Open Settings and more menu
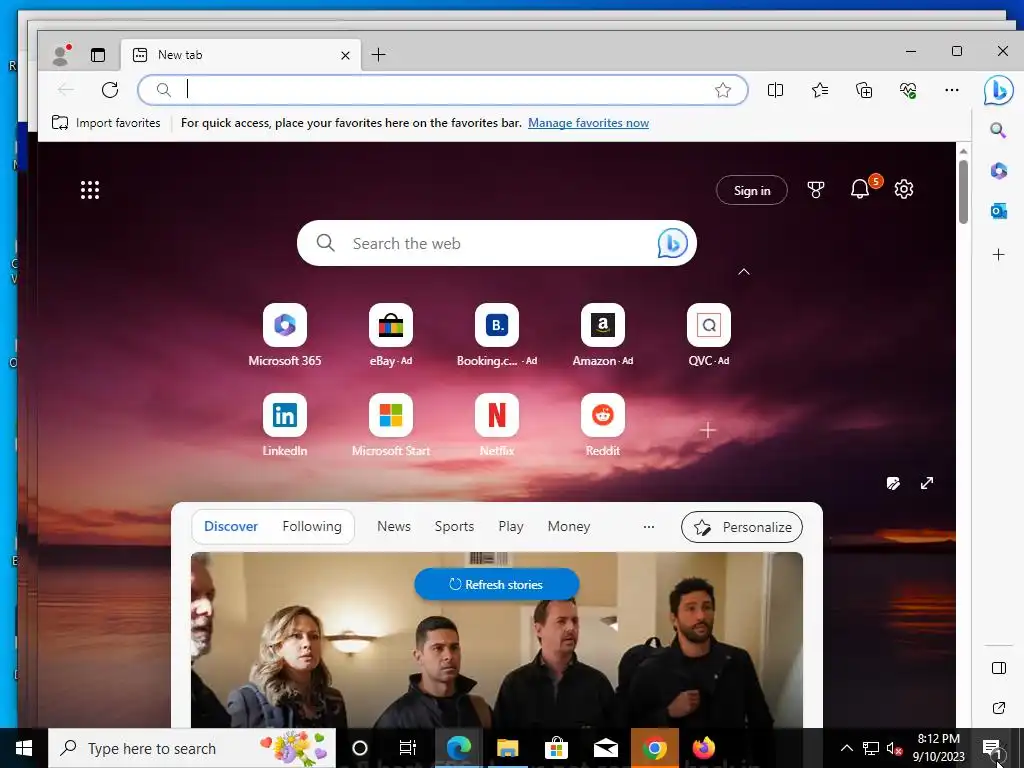 pyautogui.click(x=952, y=90)
